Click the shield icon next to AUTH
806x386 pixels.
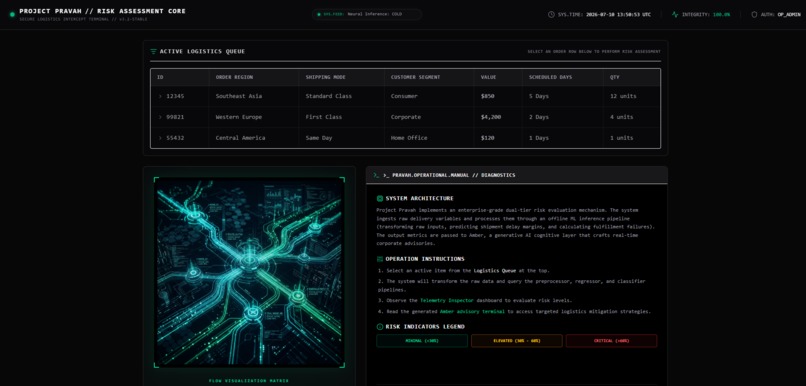tap(754, 14)
